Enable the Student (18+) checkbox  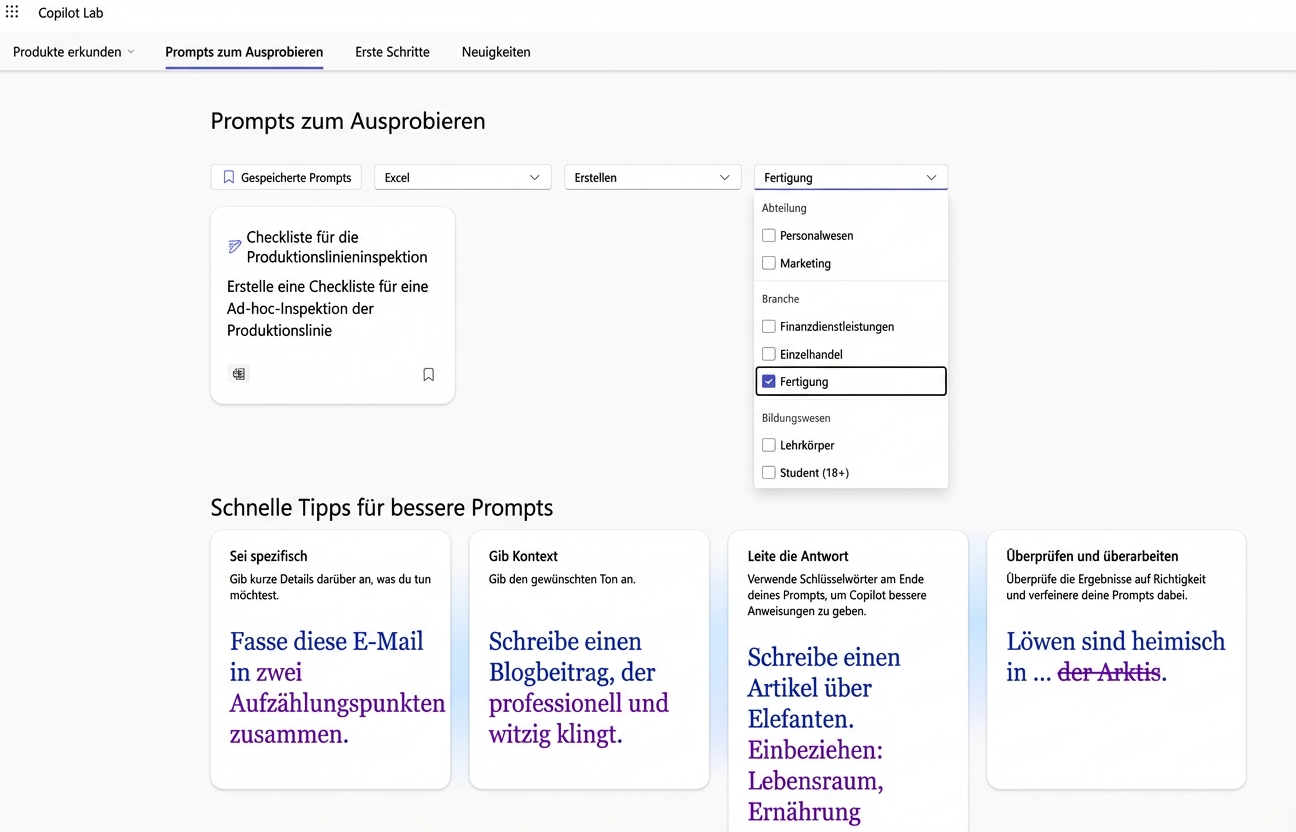[768, 472]
